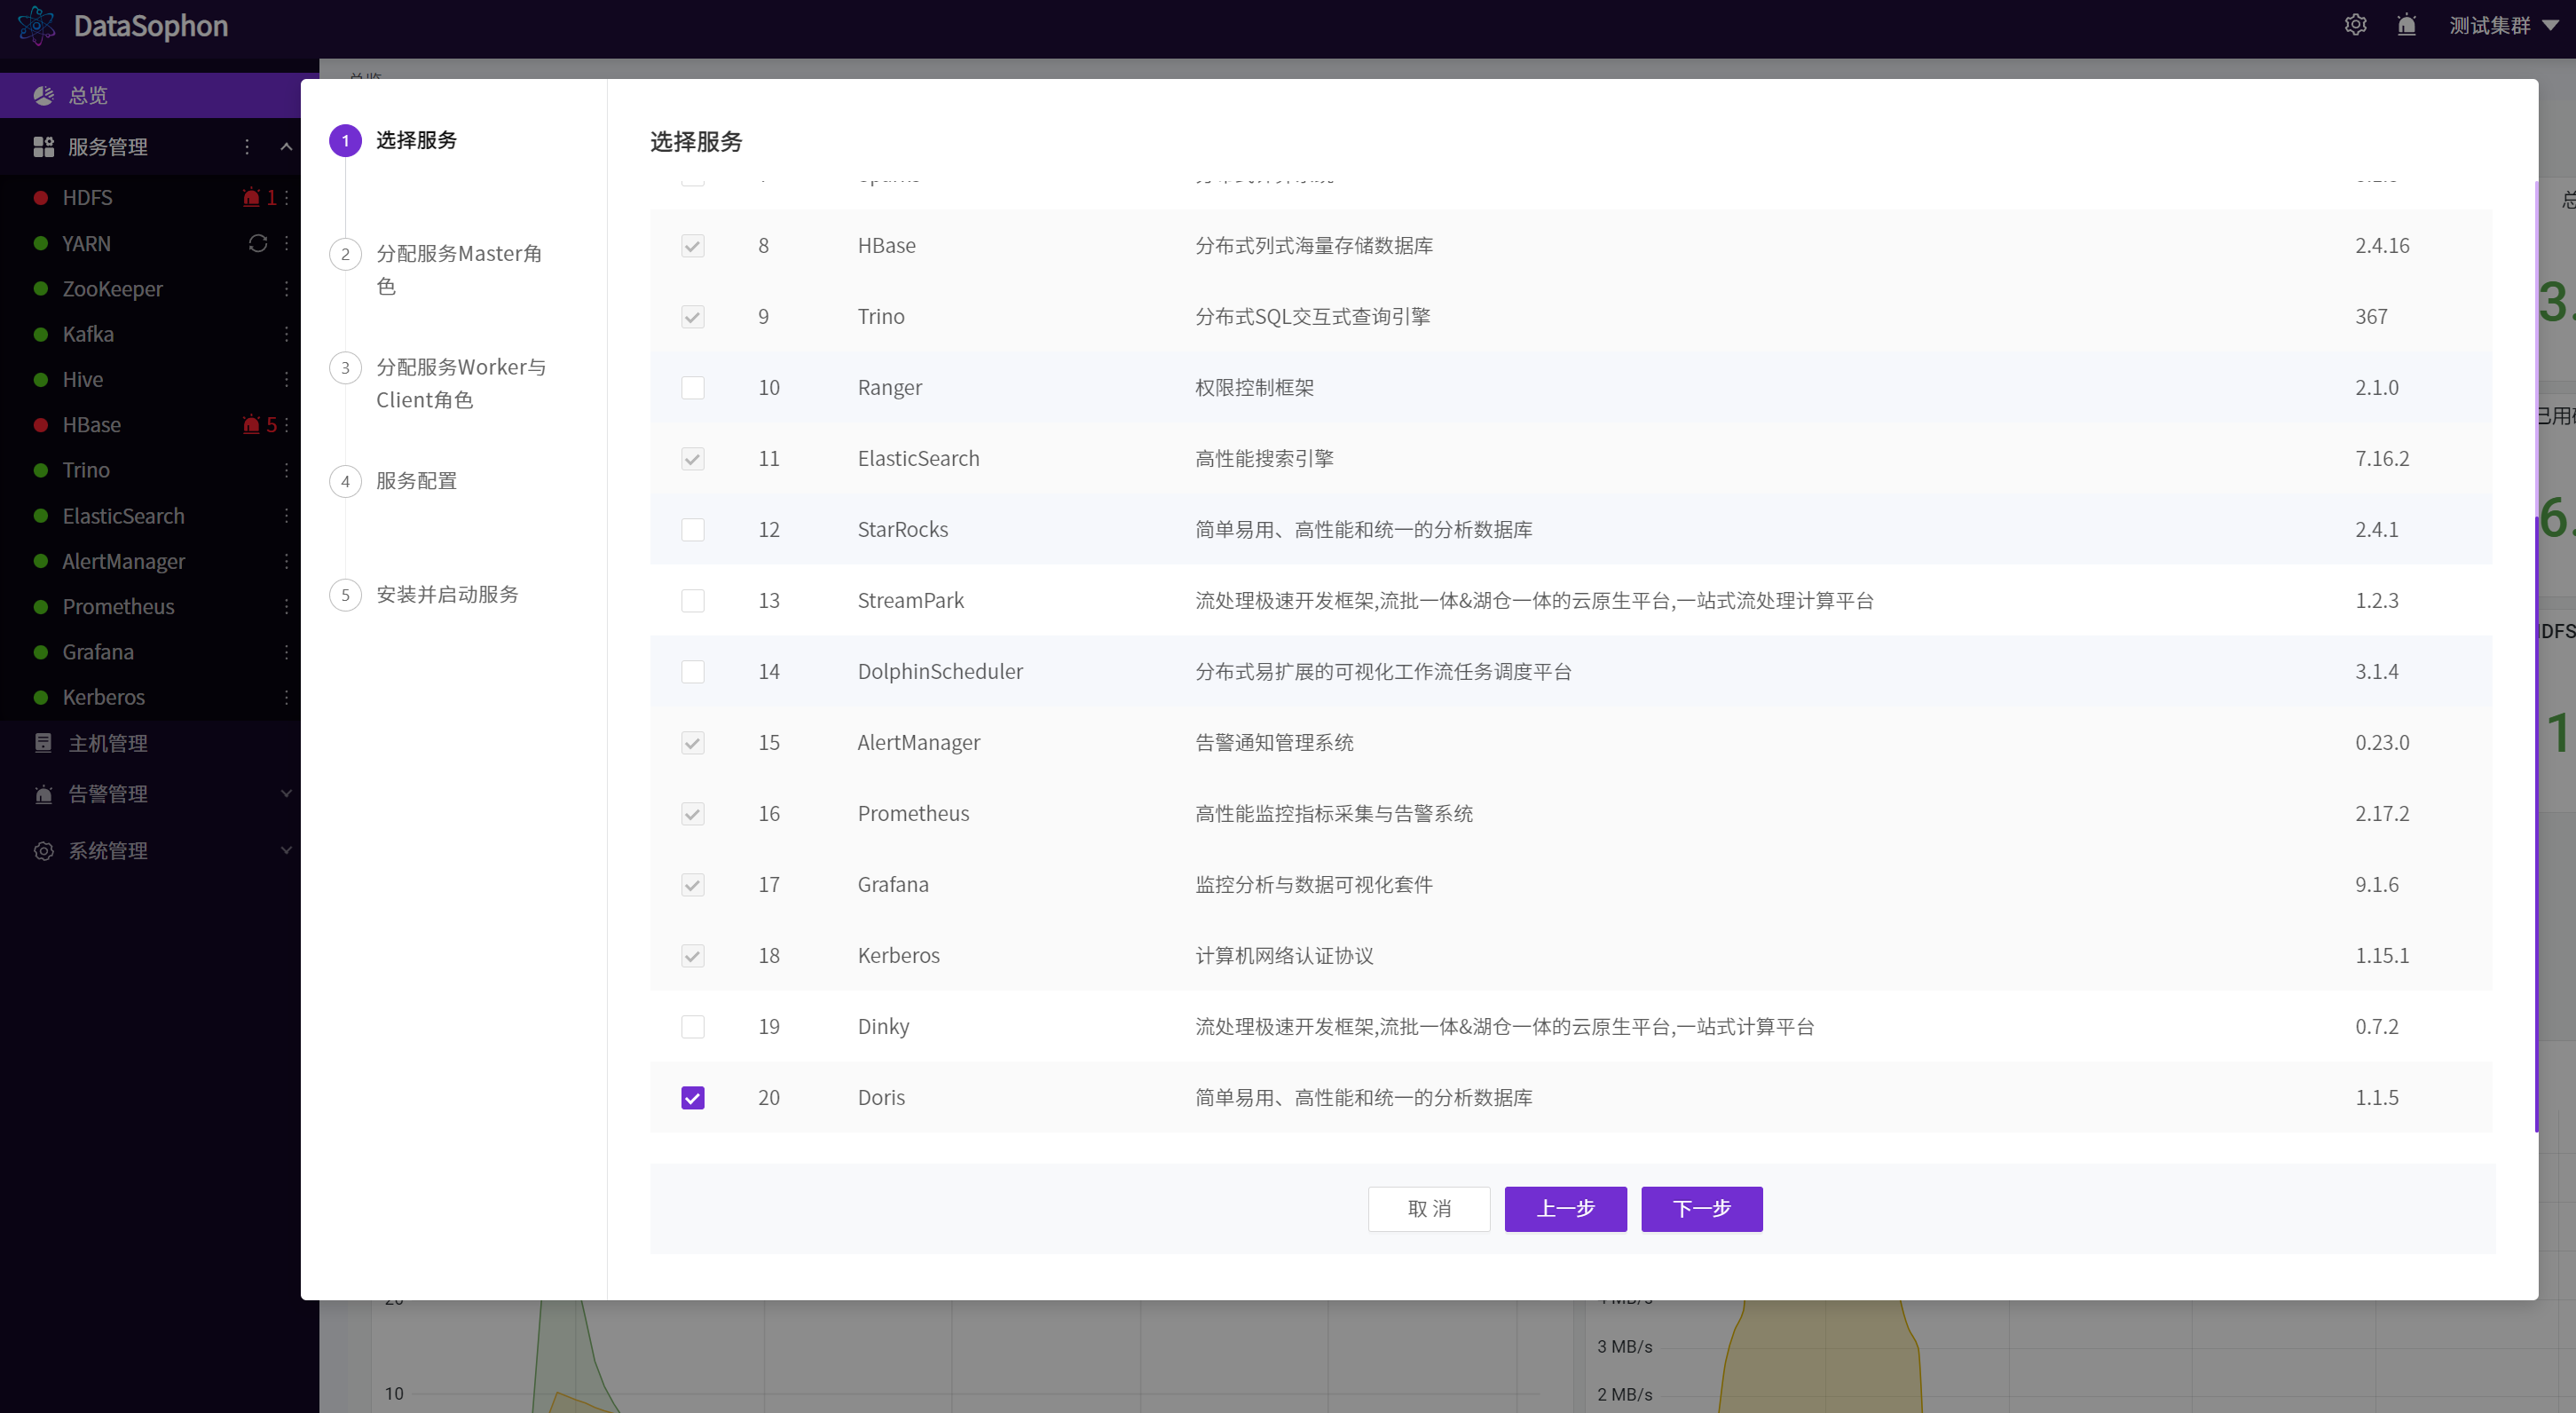Image resolution: width=2576 pixels, height=1413 pixels.
Task: Check the Dinky service checkbox
Action: click(692, 1027)
